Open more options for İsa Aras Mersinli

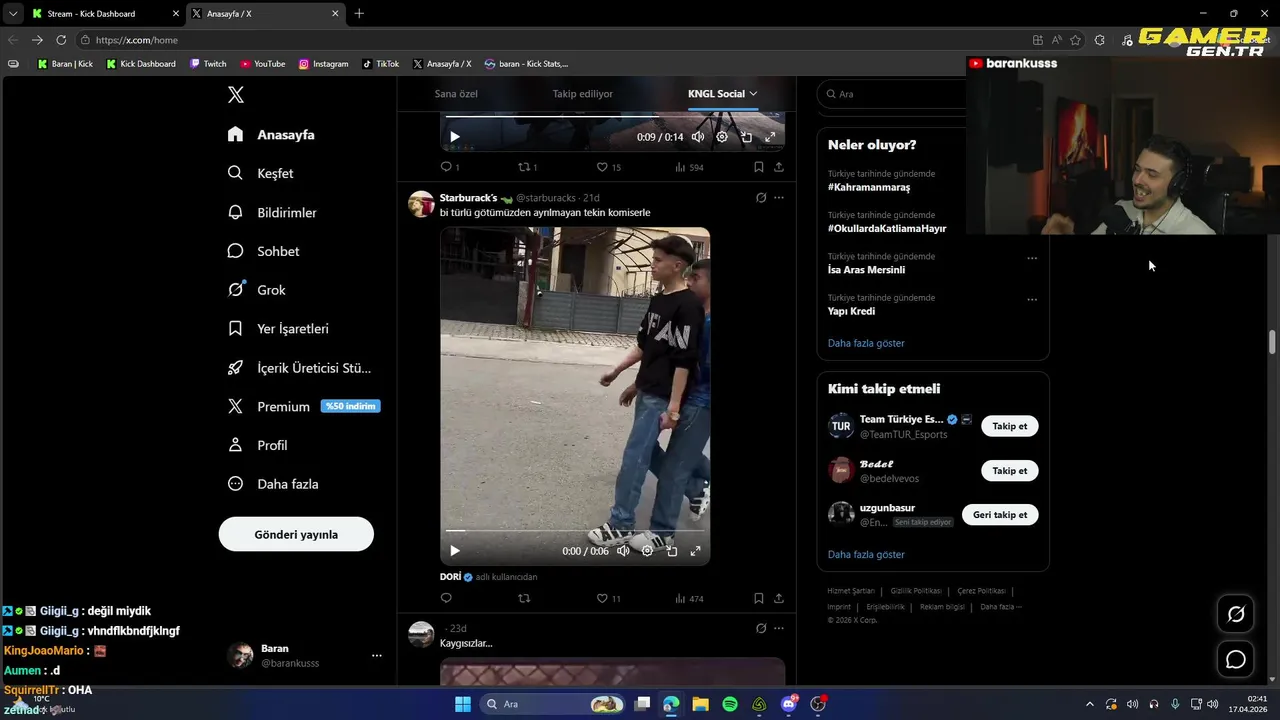click(1032, 258)
